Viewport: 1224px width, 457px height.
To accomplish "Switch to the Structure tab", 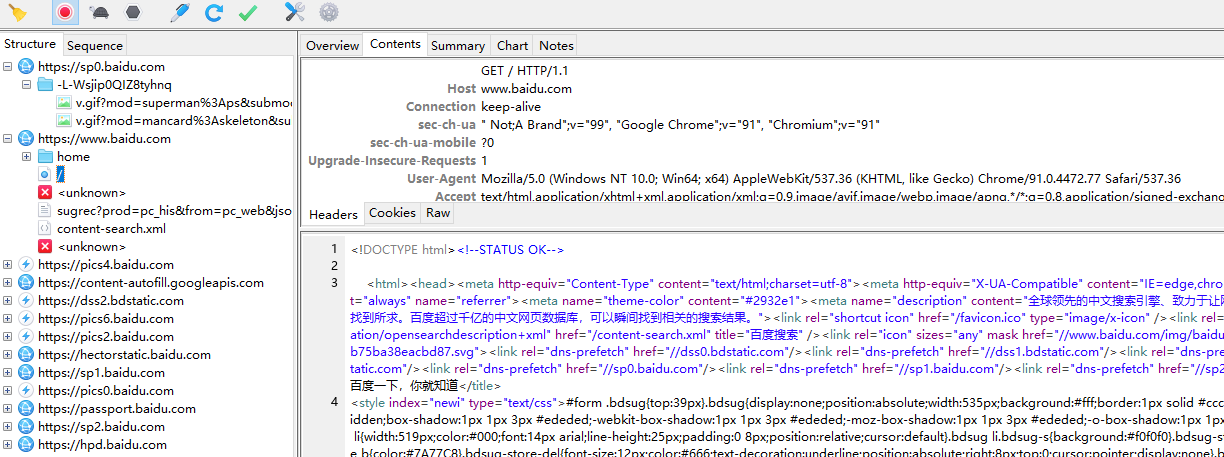I will point(30,44).
